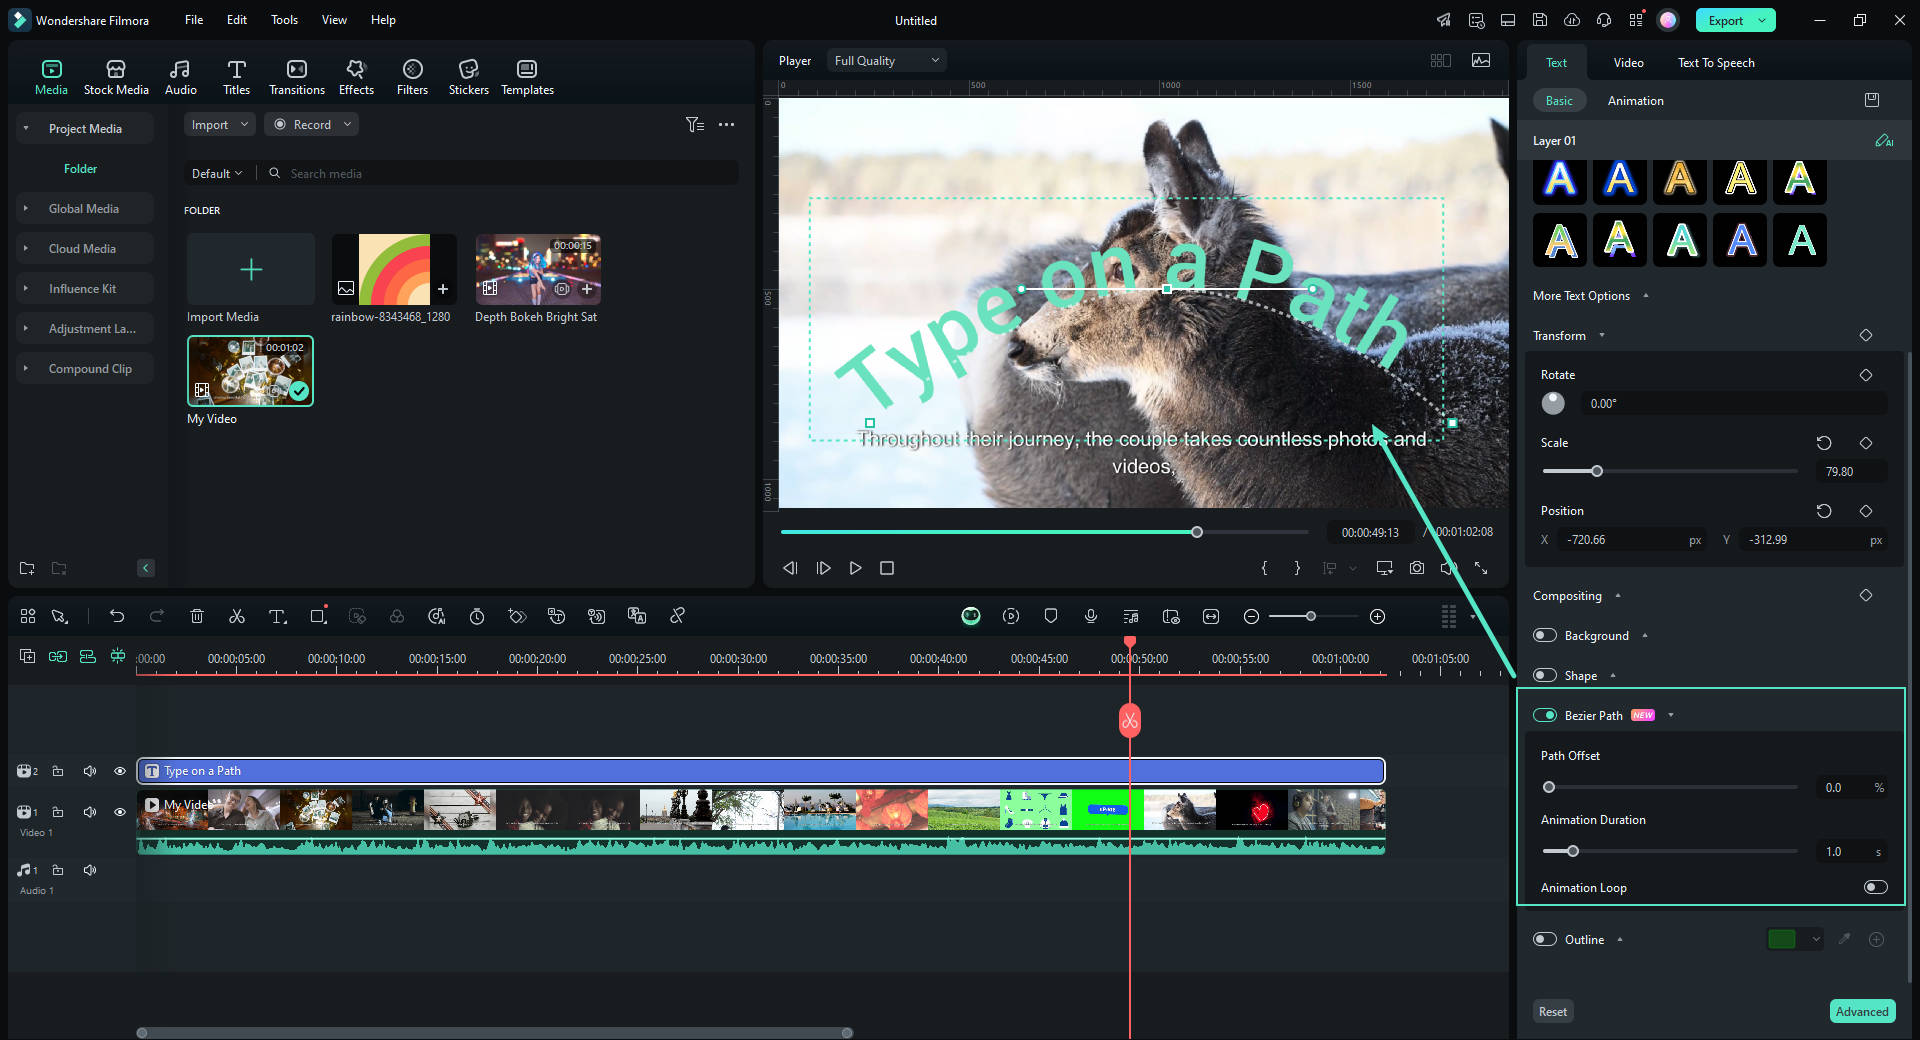Play the preview video
Image resolution: width=1920 pixels, height=1040 pixels.
point(855,568)
